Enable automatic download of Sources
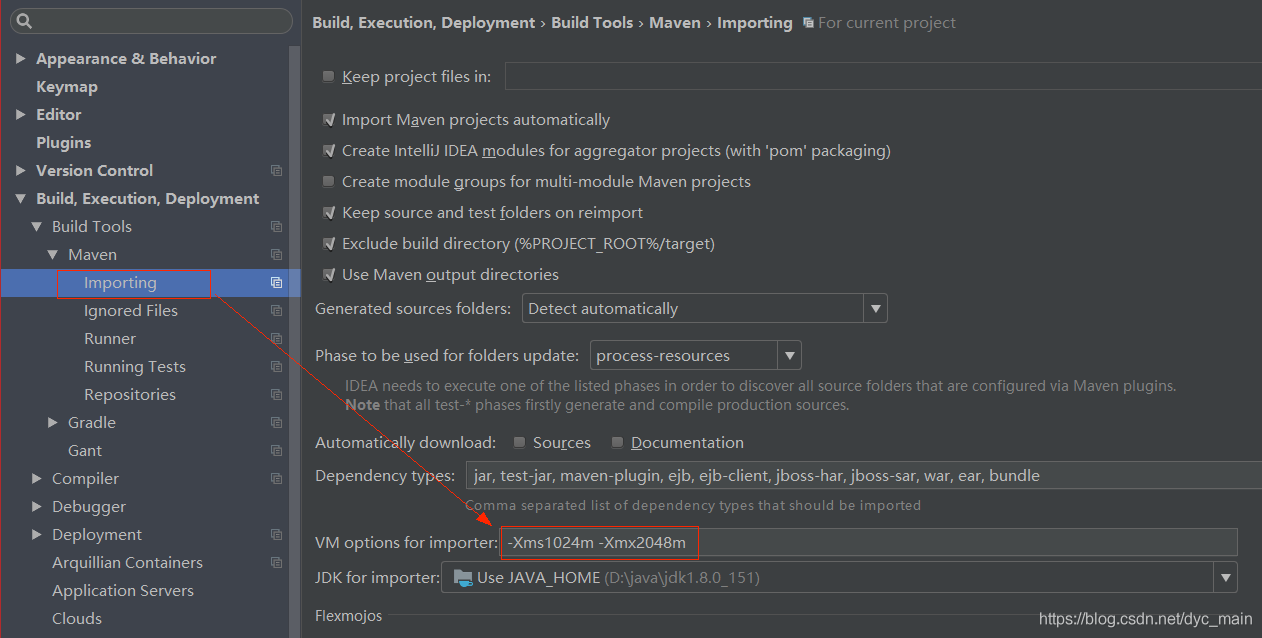Screen dimensions: 1262x638 tap(520, 443)
